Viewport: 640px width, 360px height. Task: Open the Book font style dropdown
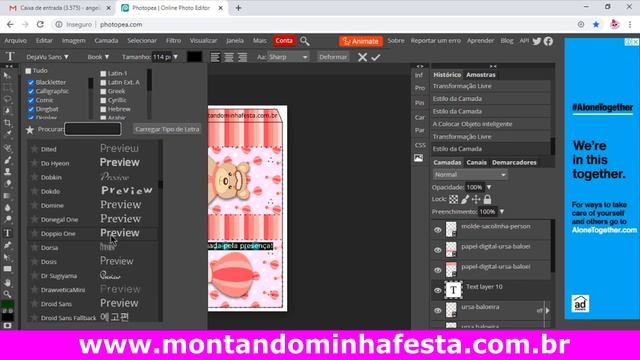point(98,57)
